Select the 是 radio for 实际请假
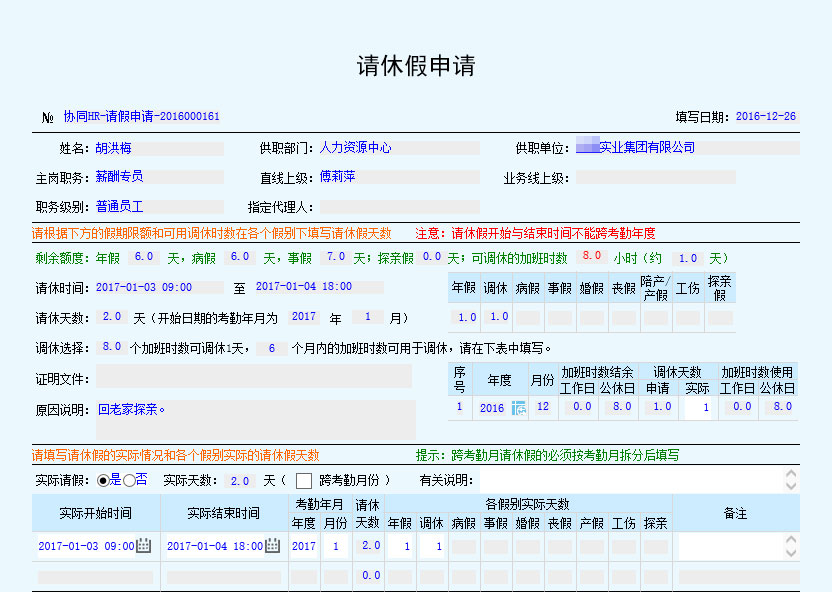This screenshot has width=832, height=592. coord(103,481)
